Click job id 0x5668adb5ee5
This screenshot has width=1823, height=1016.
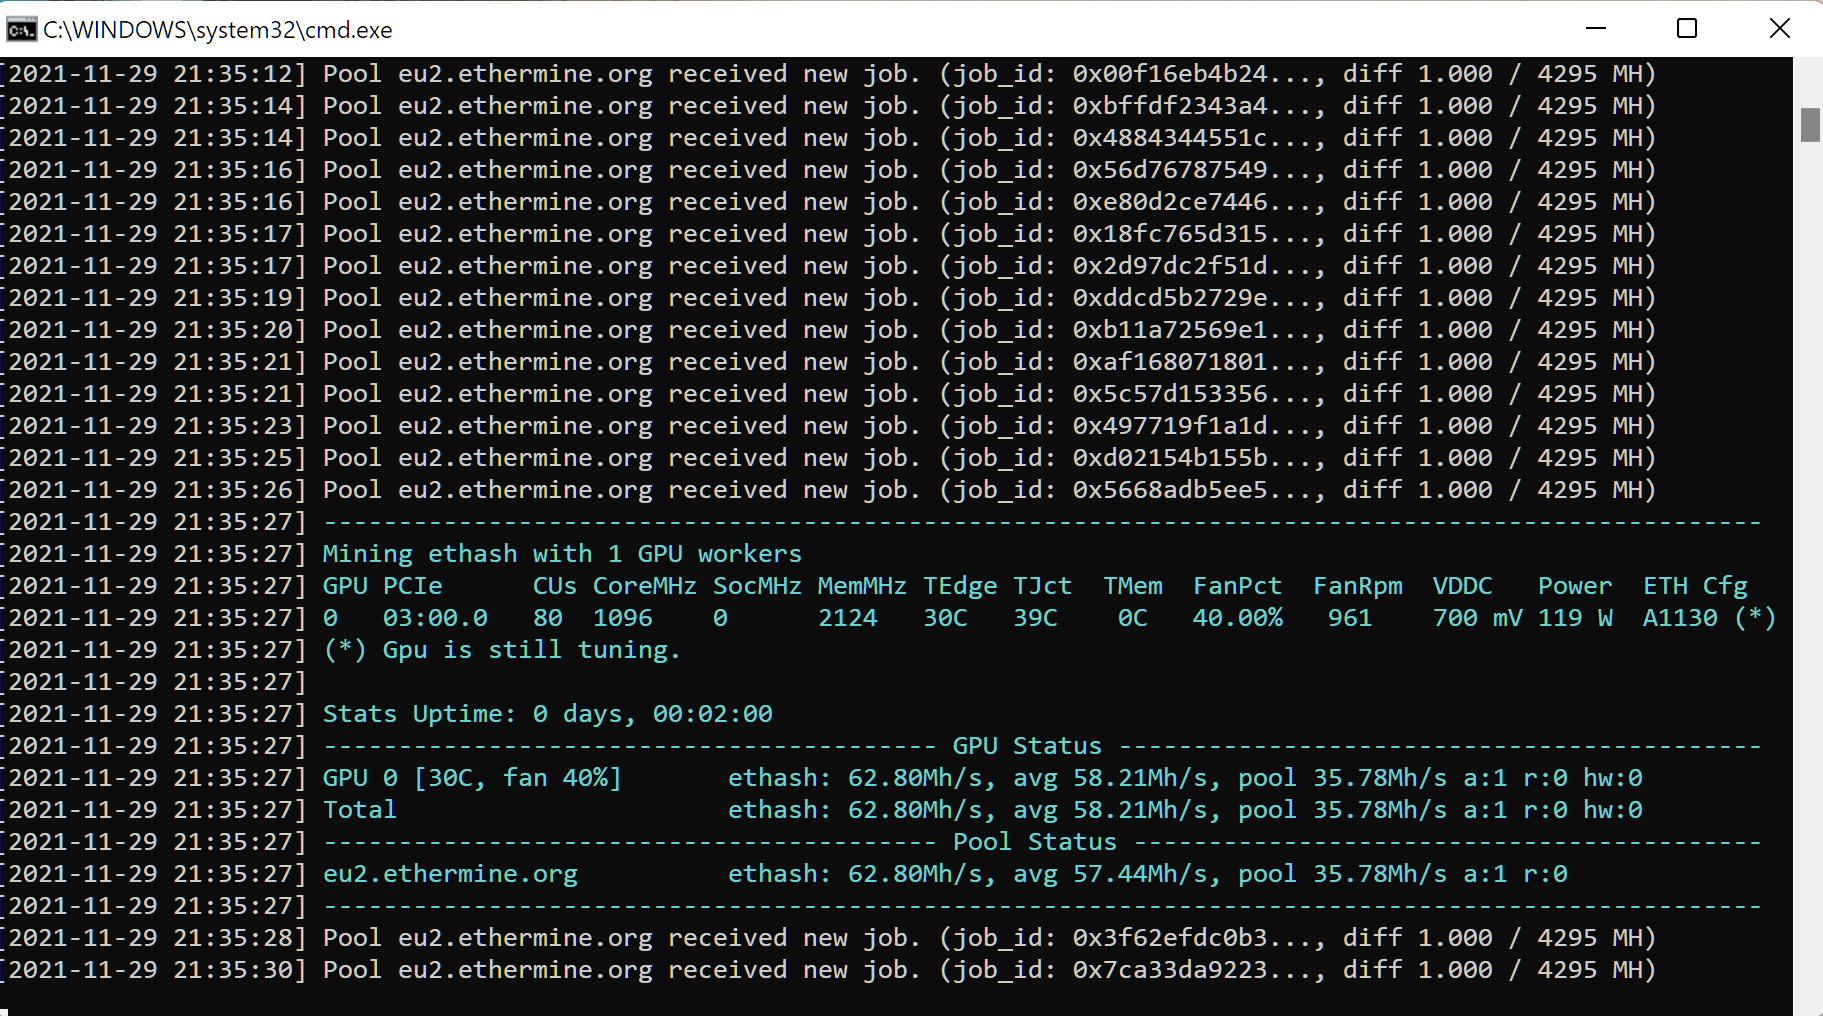click(x=1170, y=490)
